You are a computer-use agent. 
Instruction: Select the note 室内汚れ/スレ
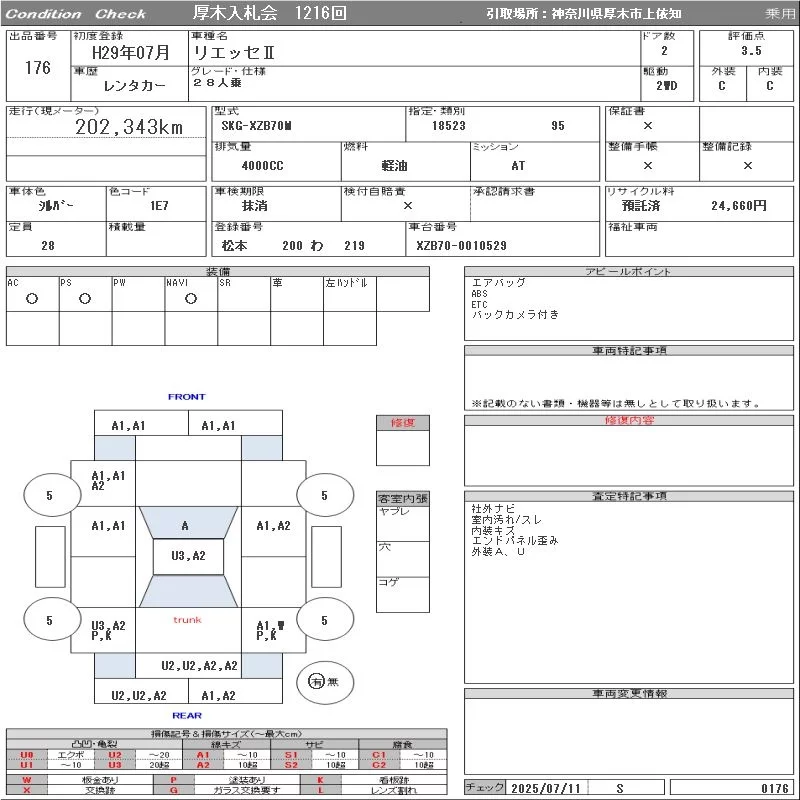(x=507, y=519)
